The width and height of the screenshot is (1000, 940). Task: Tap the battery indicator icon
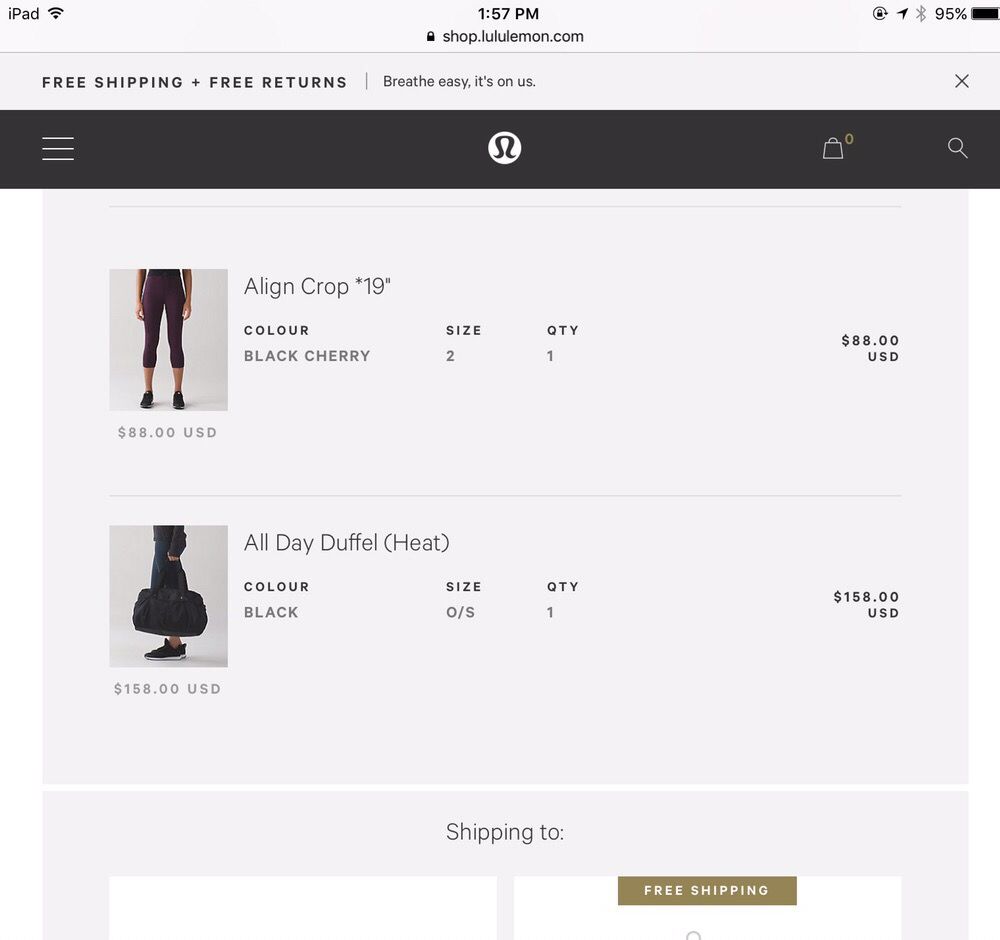tap(985, 14)
